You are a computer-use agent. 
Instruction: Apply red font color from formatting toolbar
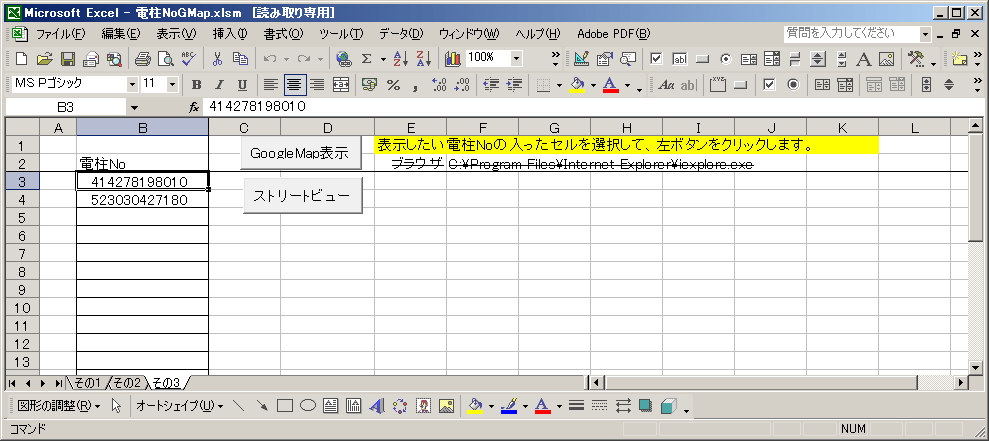pyautogui.click(x=611, y=85)
